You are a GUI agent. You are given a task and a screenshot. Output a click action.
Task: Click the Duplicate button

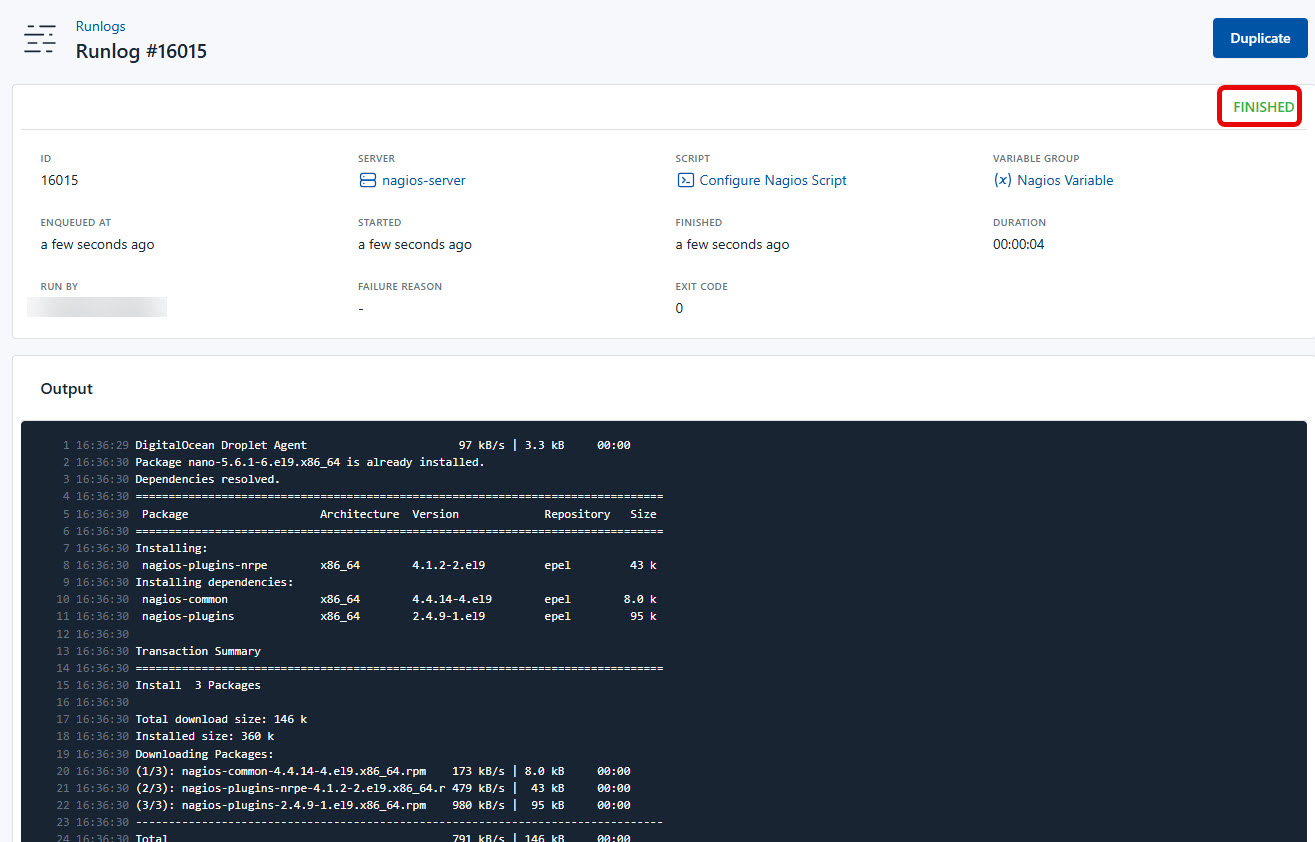click(x=1260, y=37)
